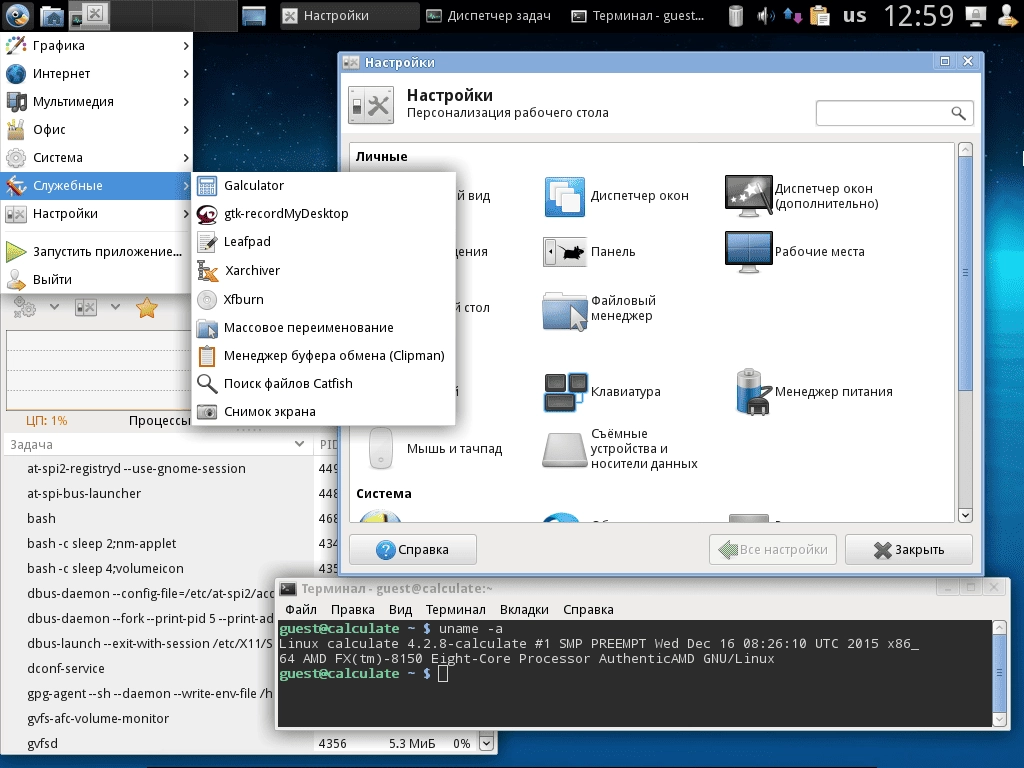Click the show desktop panel icon
Screen dimensions: 1024x768
[x=253, y=16]
